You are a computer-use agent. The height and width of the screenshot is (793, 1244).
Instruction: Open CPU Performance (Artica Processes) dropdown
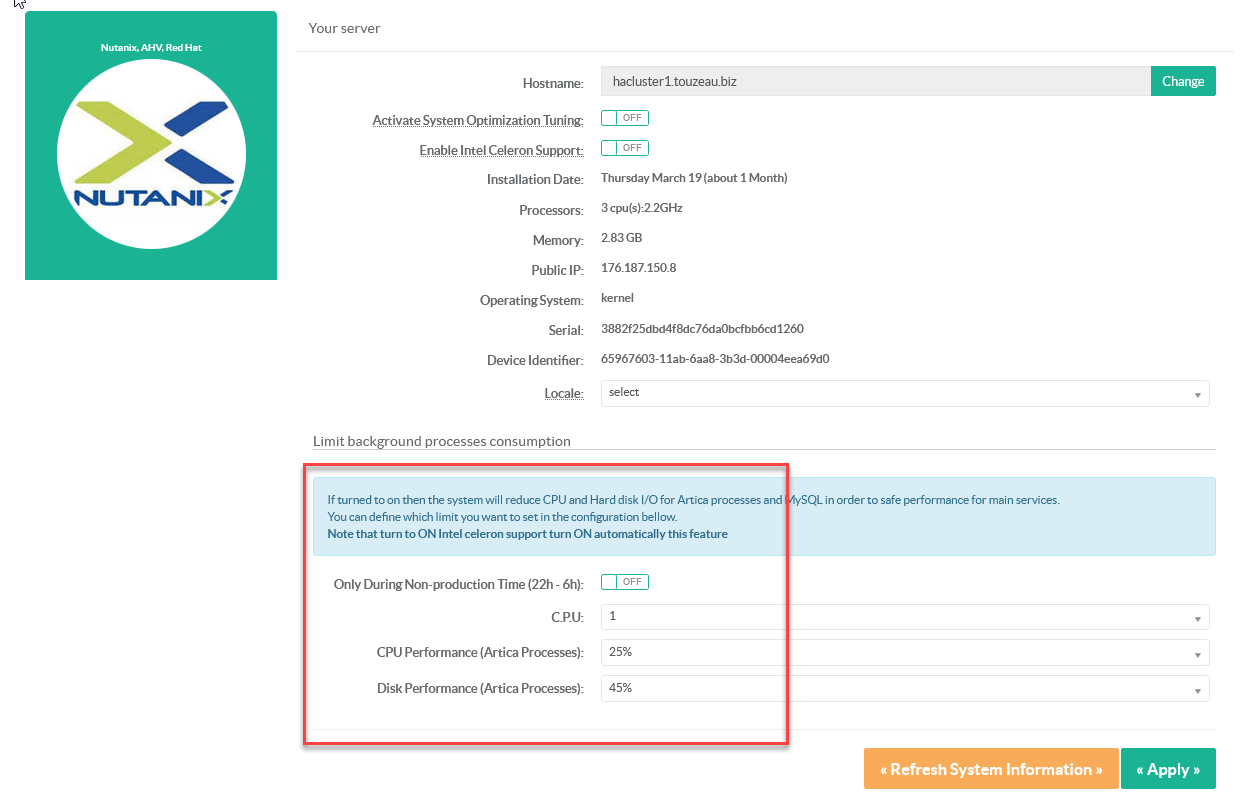904,653
